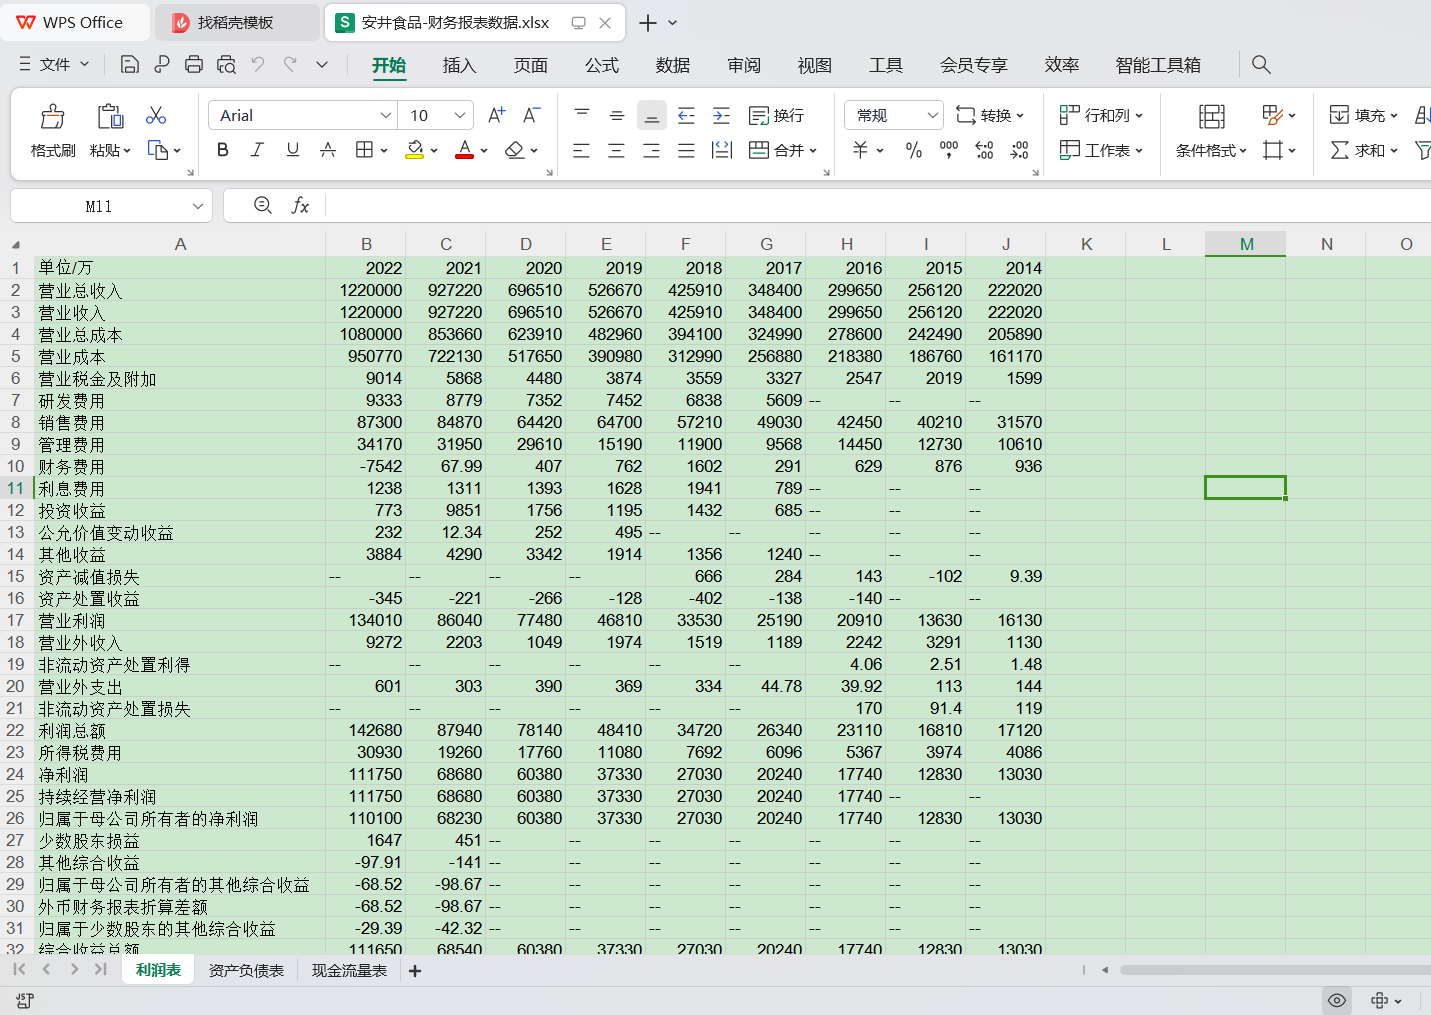Click the insert function fx icon

tap(300, 205)
